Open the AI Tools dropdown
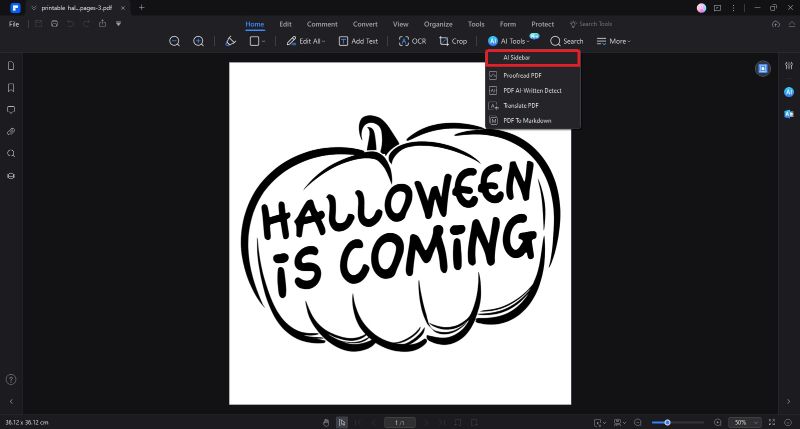Image resolution: width=800 pixels, height=429 pixels. (x=509, y=41)
